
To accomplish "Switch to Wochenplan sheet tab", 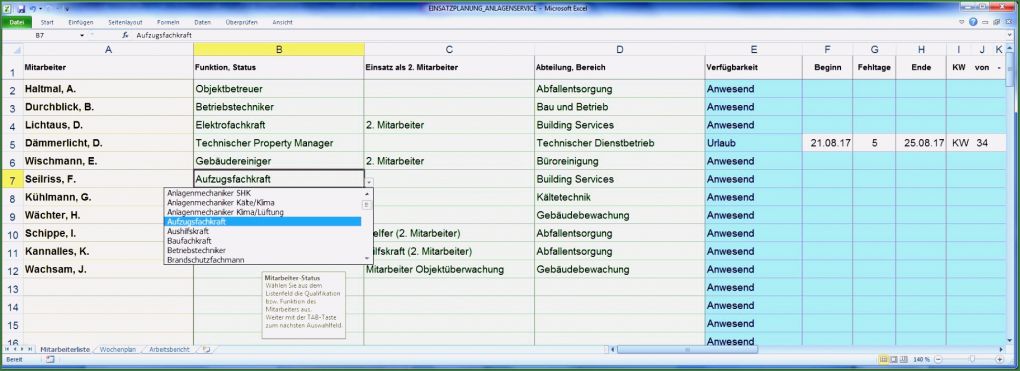I will pyautogui.click(x=118, y=350).
